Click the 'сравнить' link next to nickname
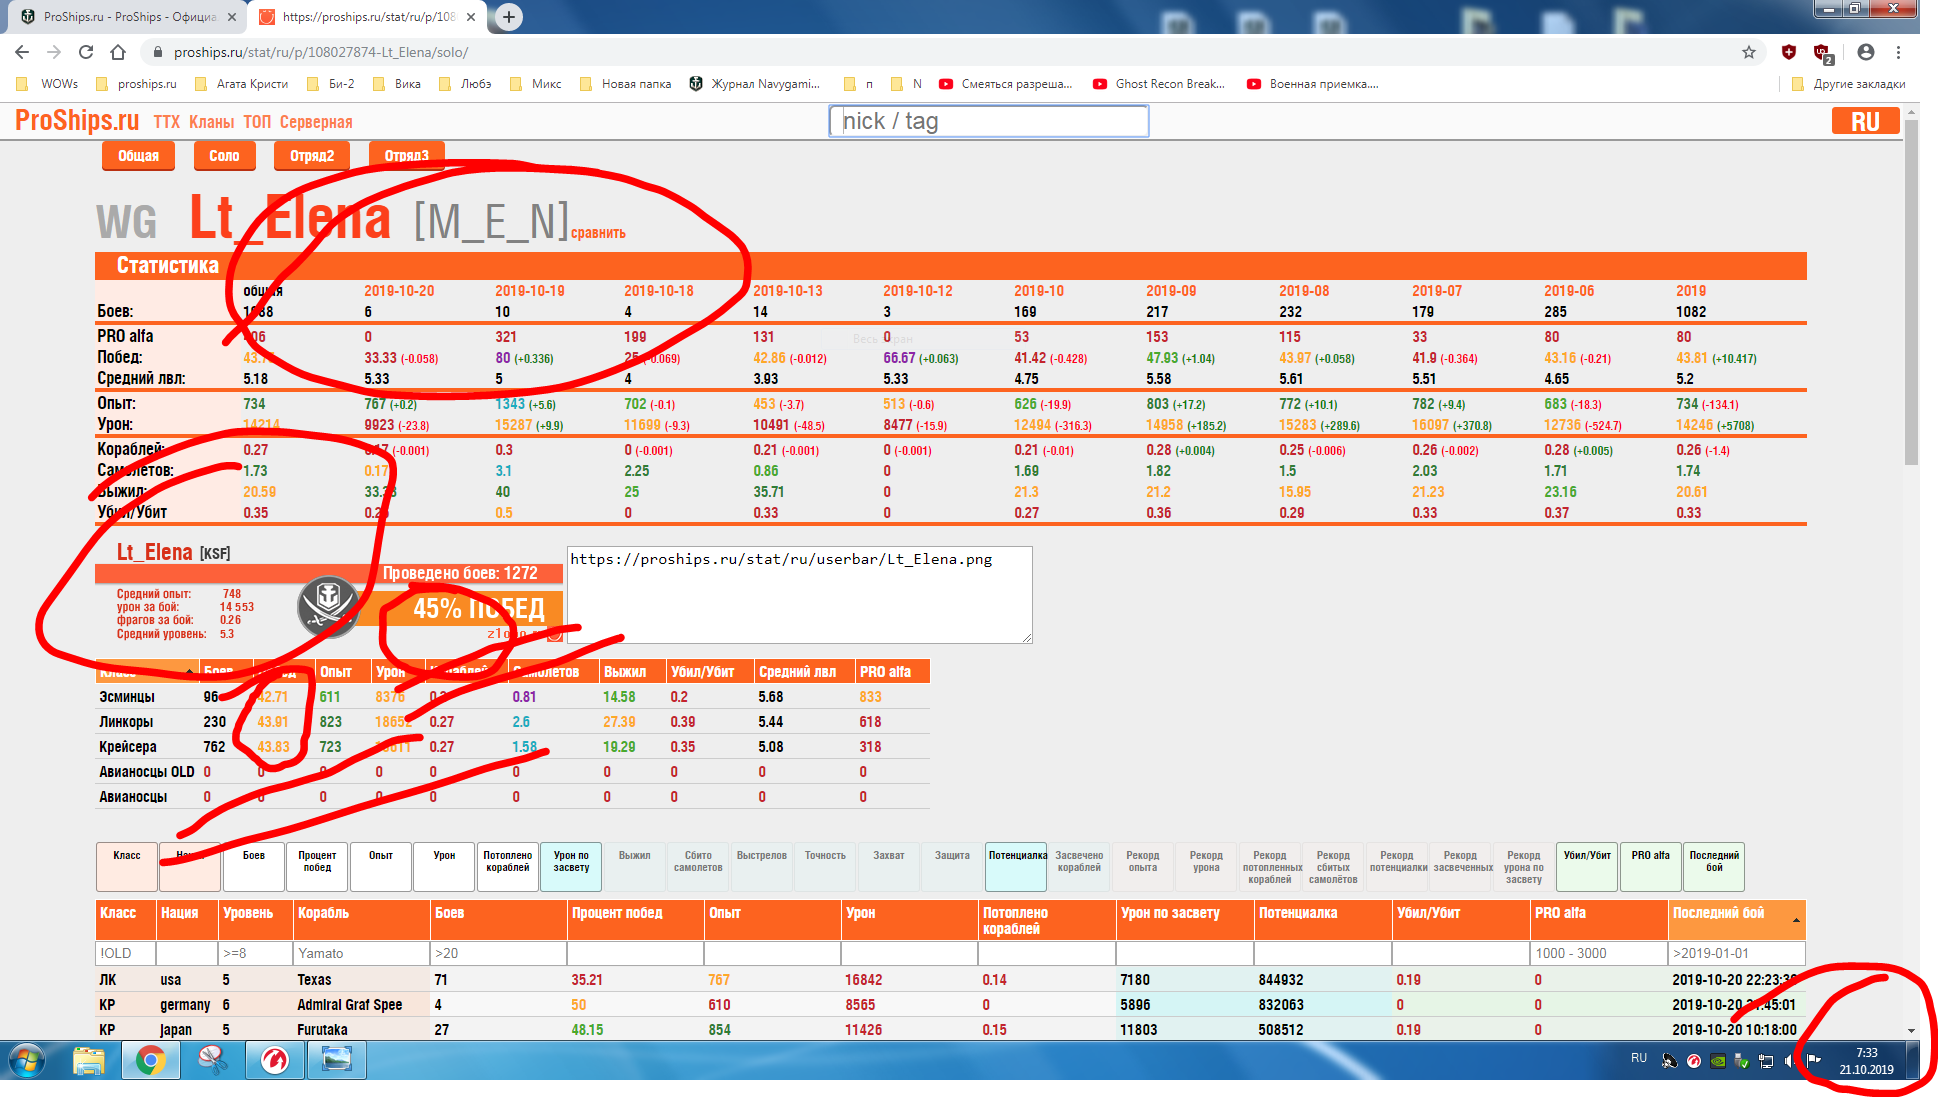The width and height of the screenshot is (1938, 1097). coord(598,233)
